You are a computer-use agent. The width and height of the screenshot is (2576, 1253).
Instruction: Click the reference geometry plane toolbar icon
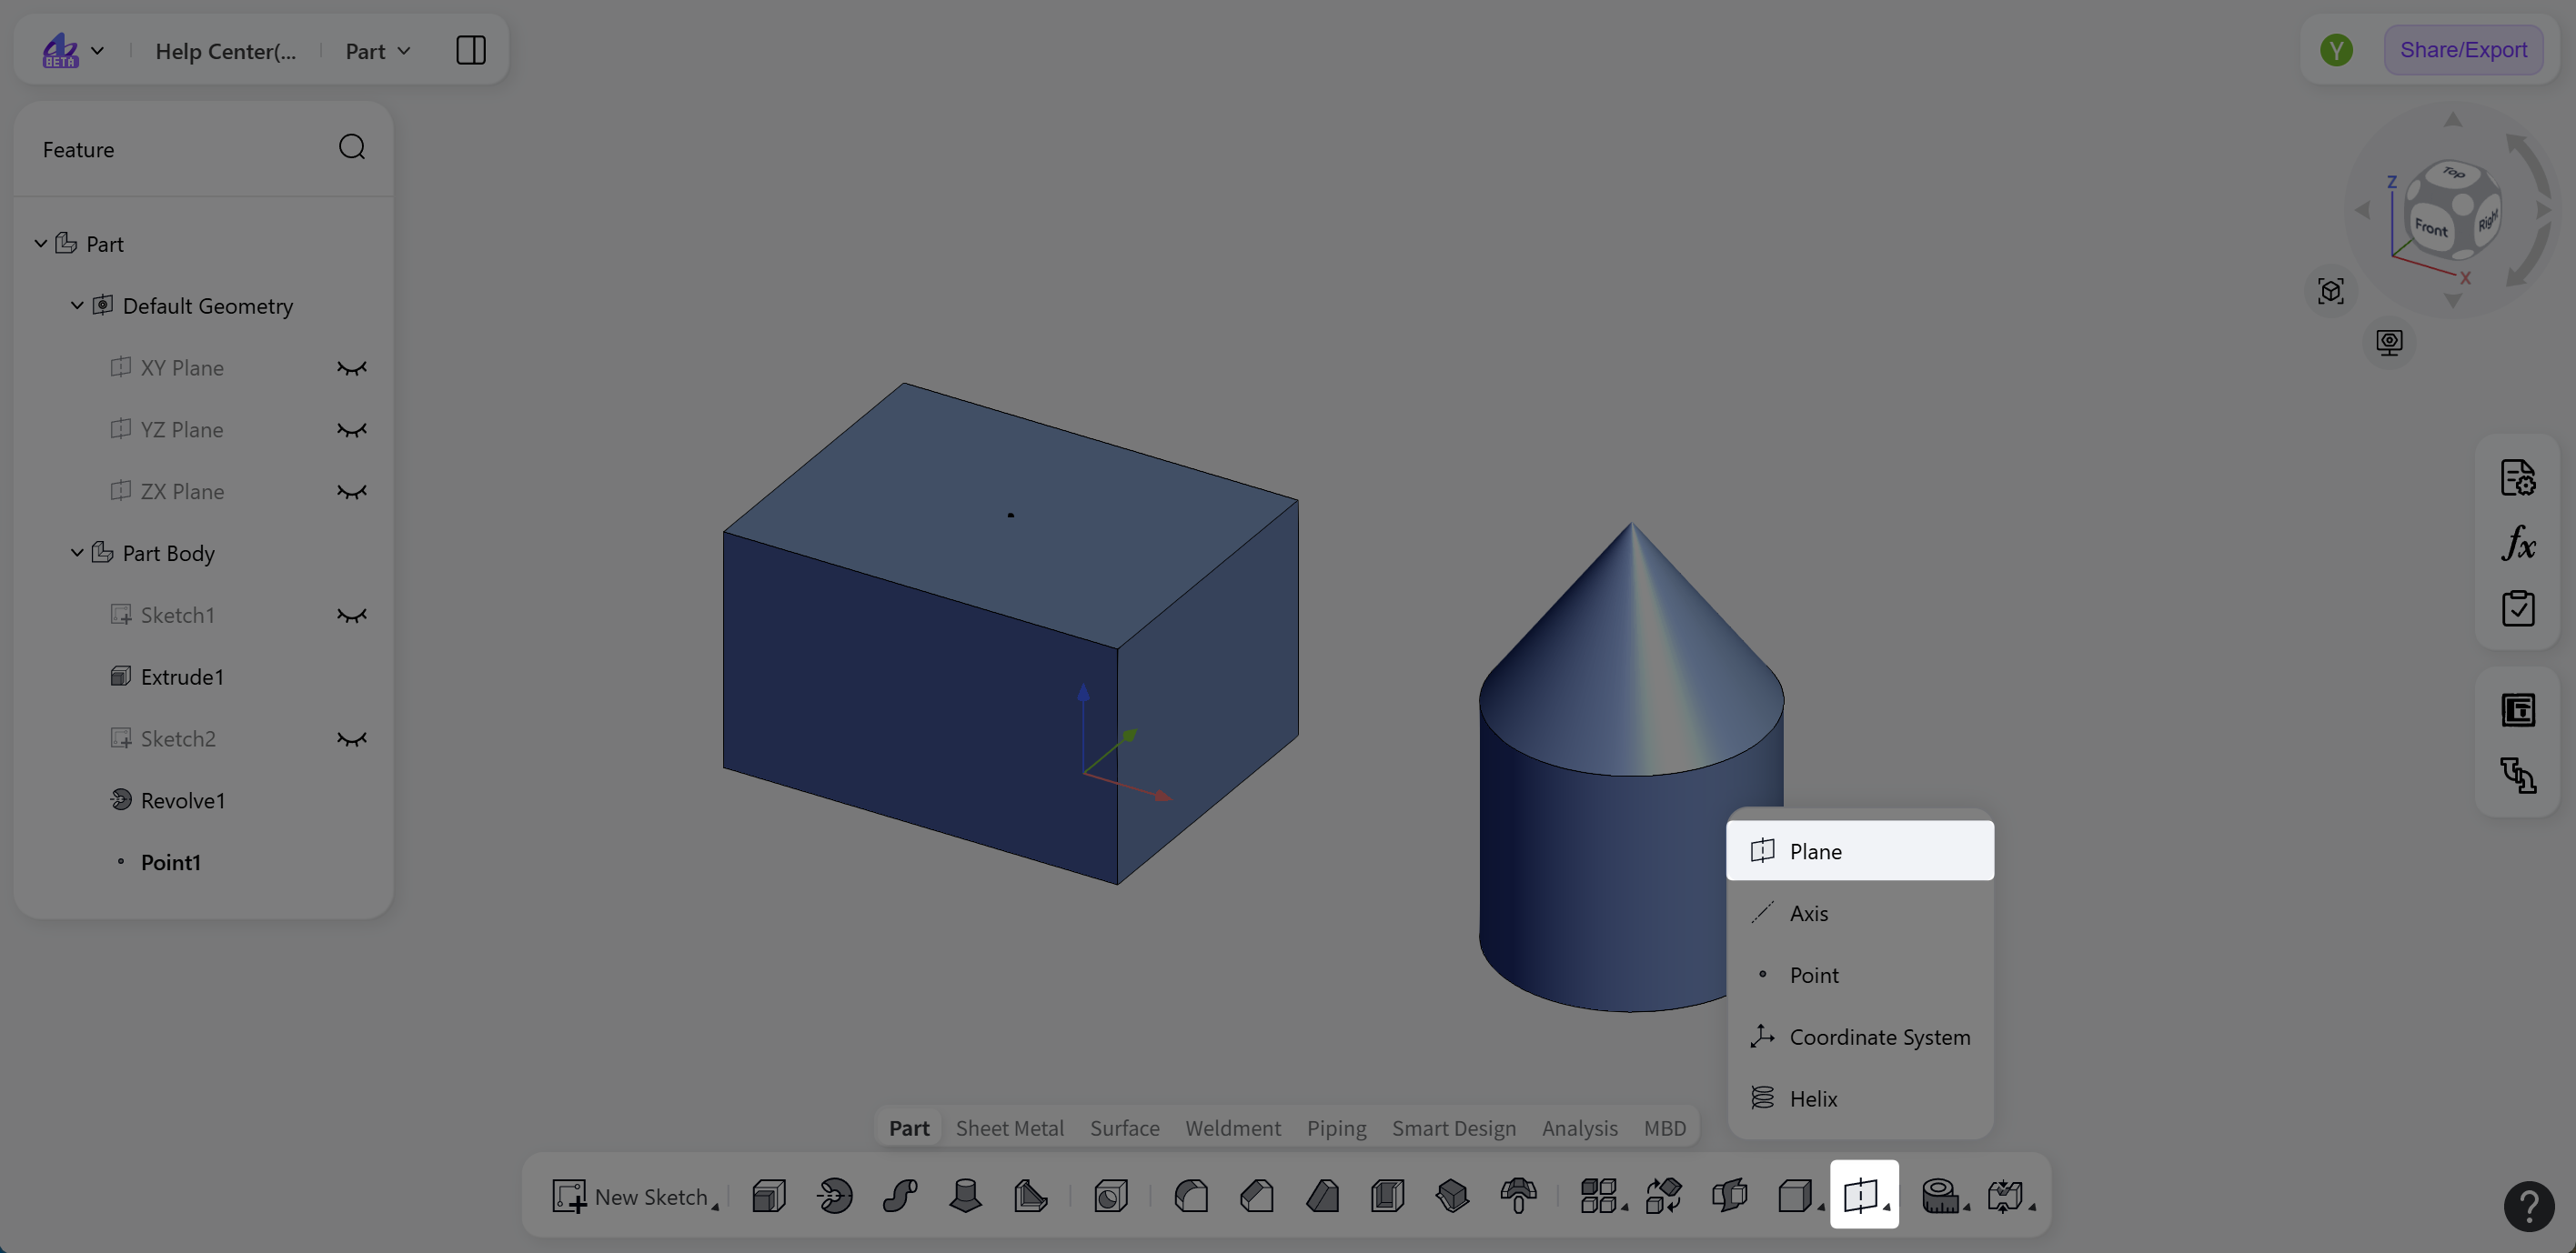click(1864, 1195)
